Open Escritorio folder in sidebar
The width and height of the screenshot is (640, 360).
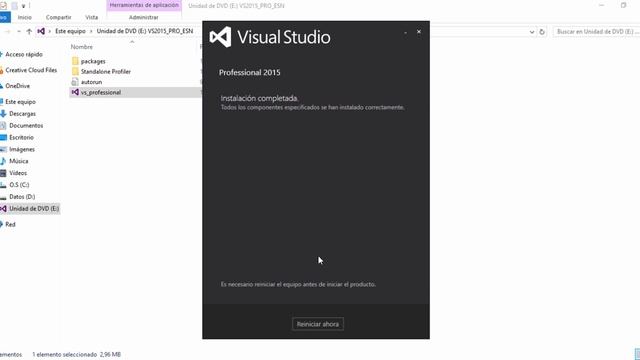(x=21, y=138)
